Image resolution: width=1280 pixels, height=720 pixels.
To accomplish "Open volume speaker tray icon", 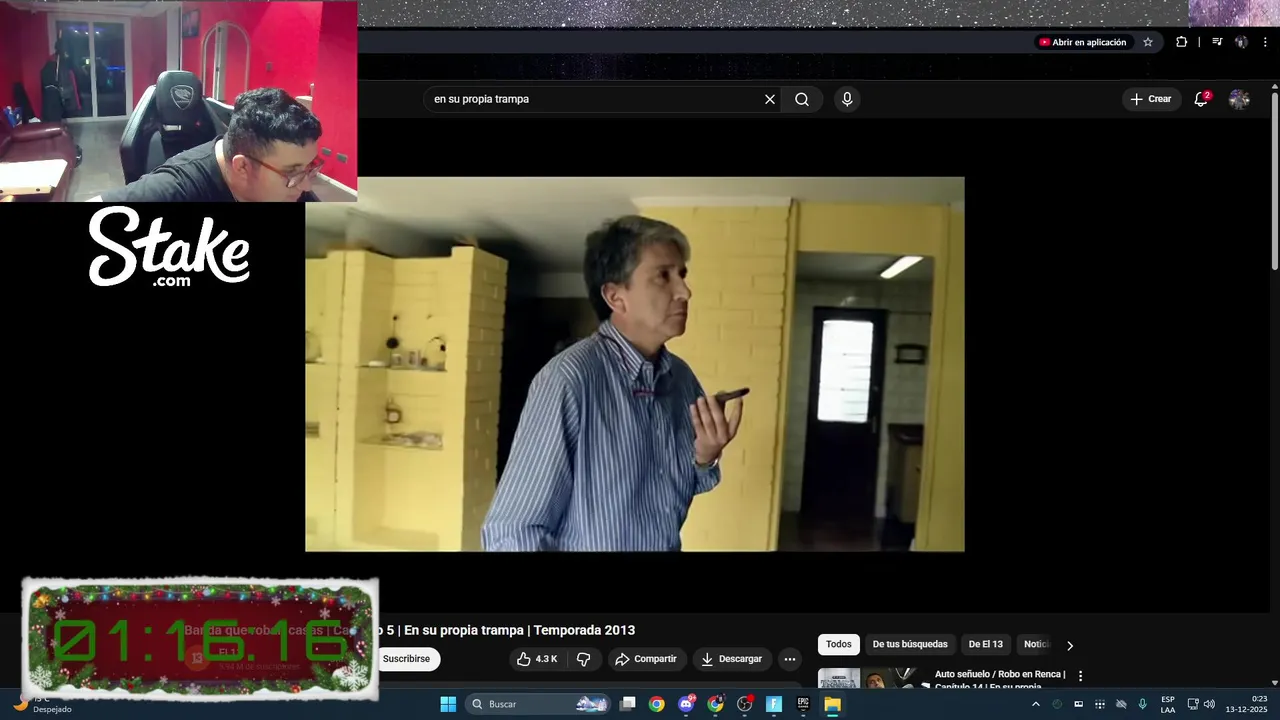I will [1209, 704].
